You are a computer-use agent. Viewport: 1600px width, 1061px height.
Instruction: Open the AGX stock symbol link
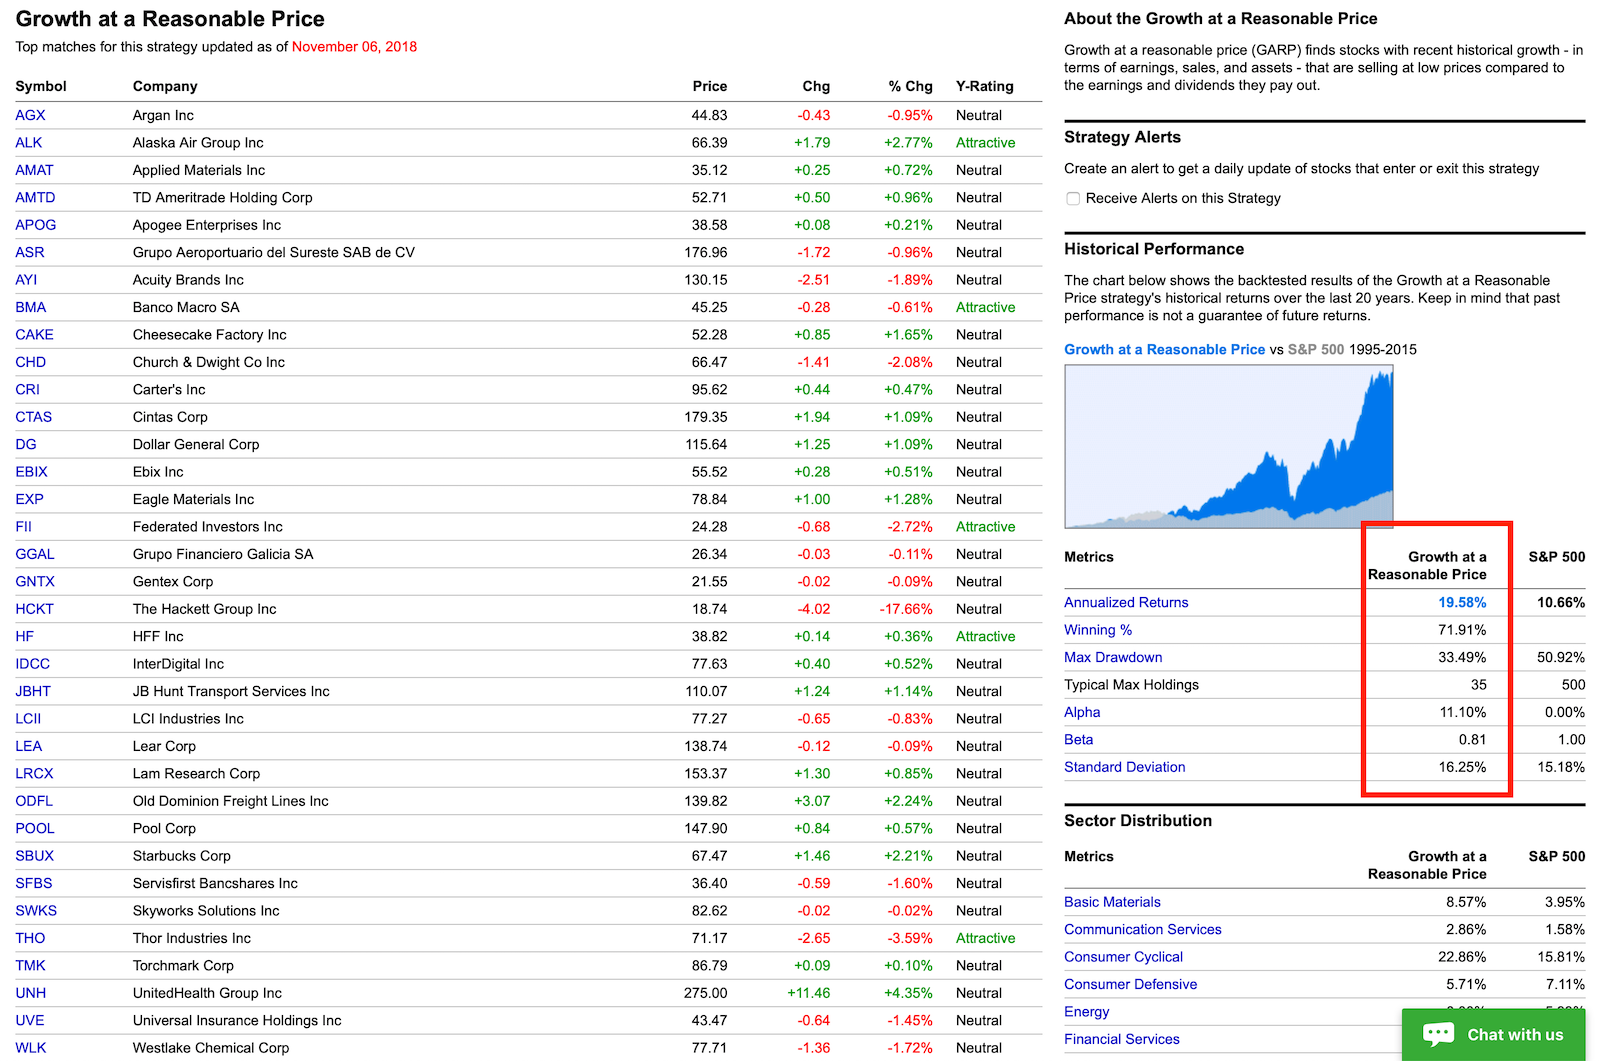tap(30, 115)
